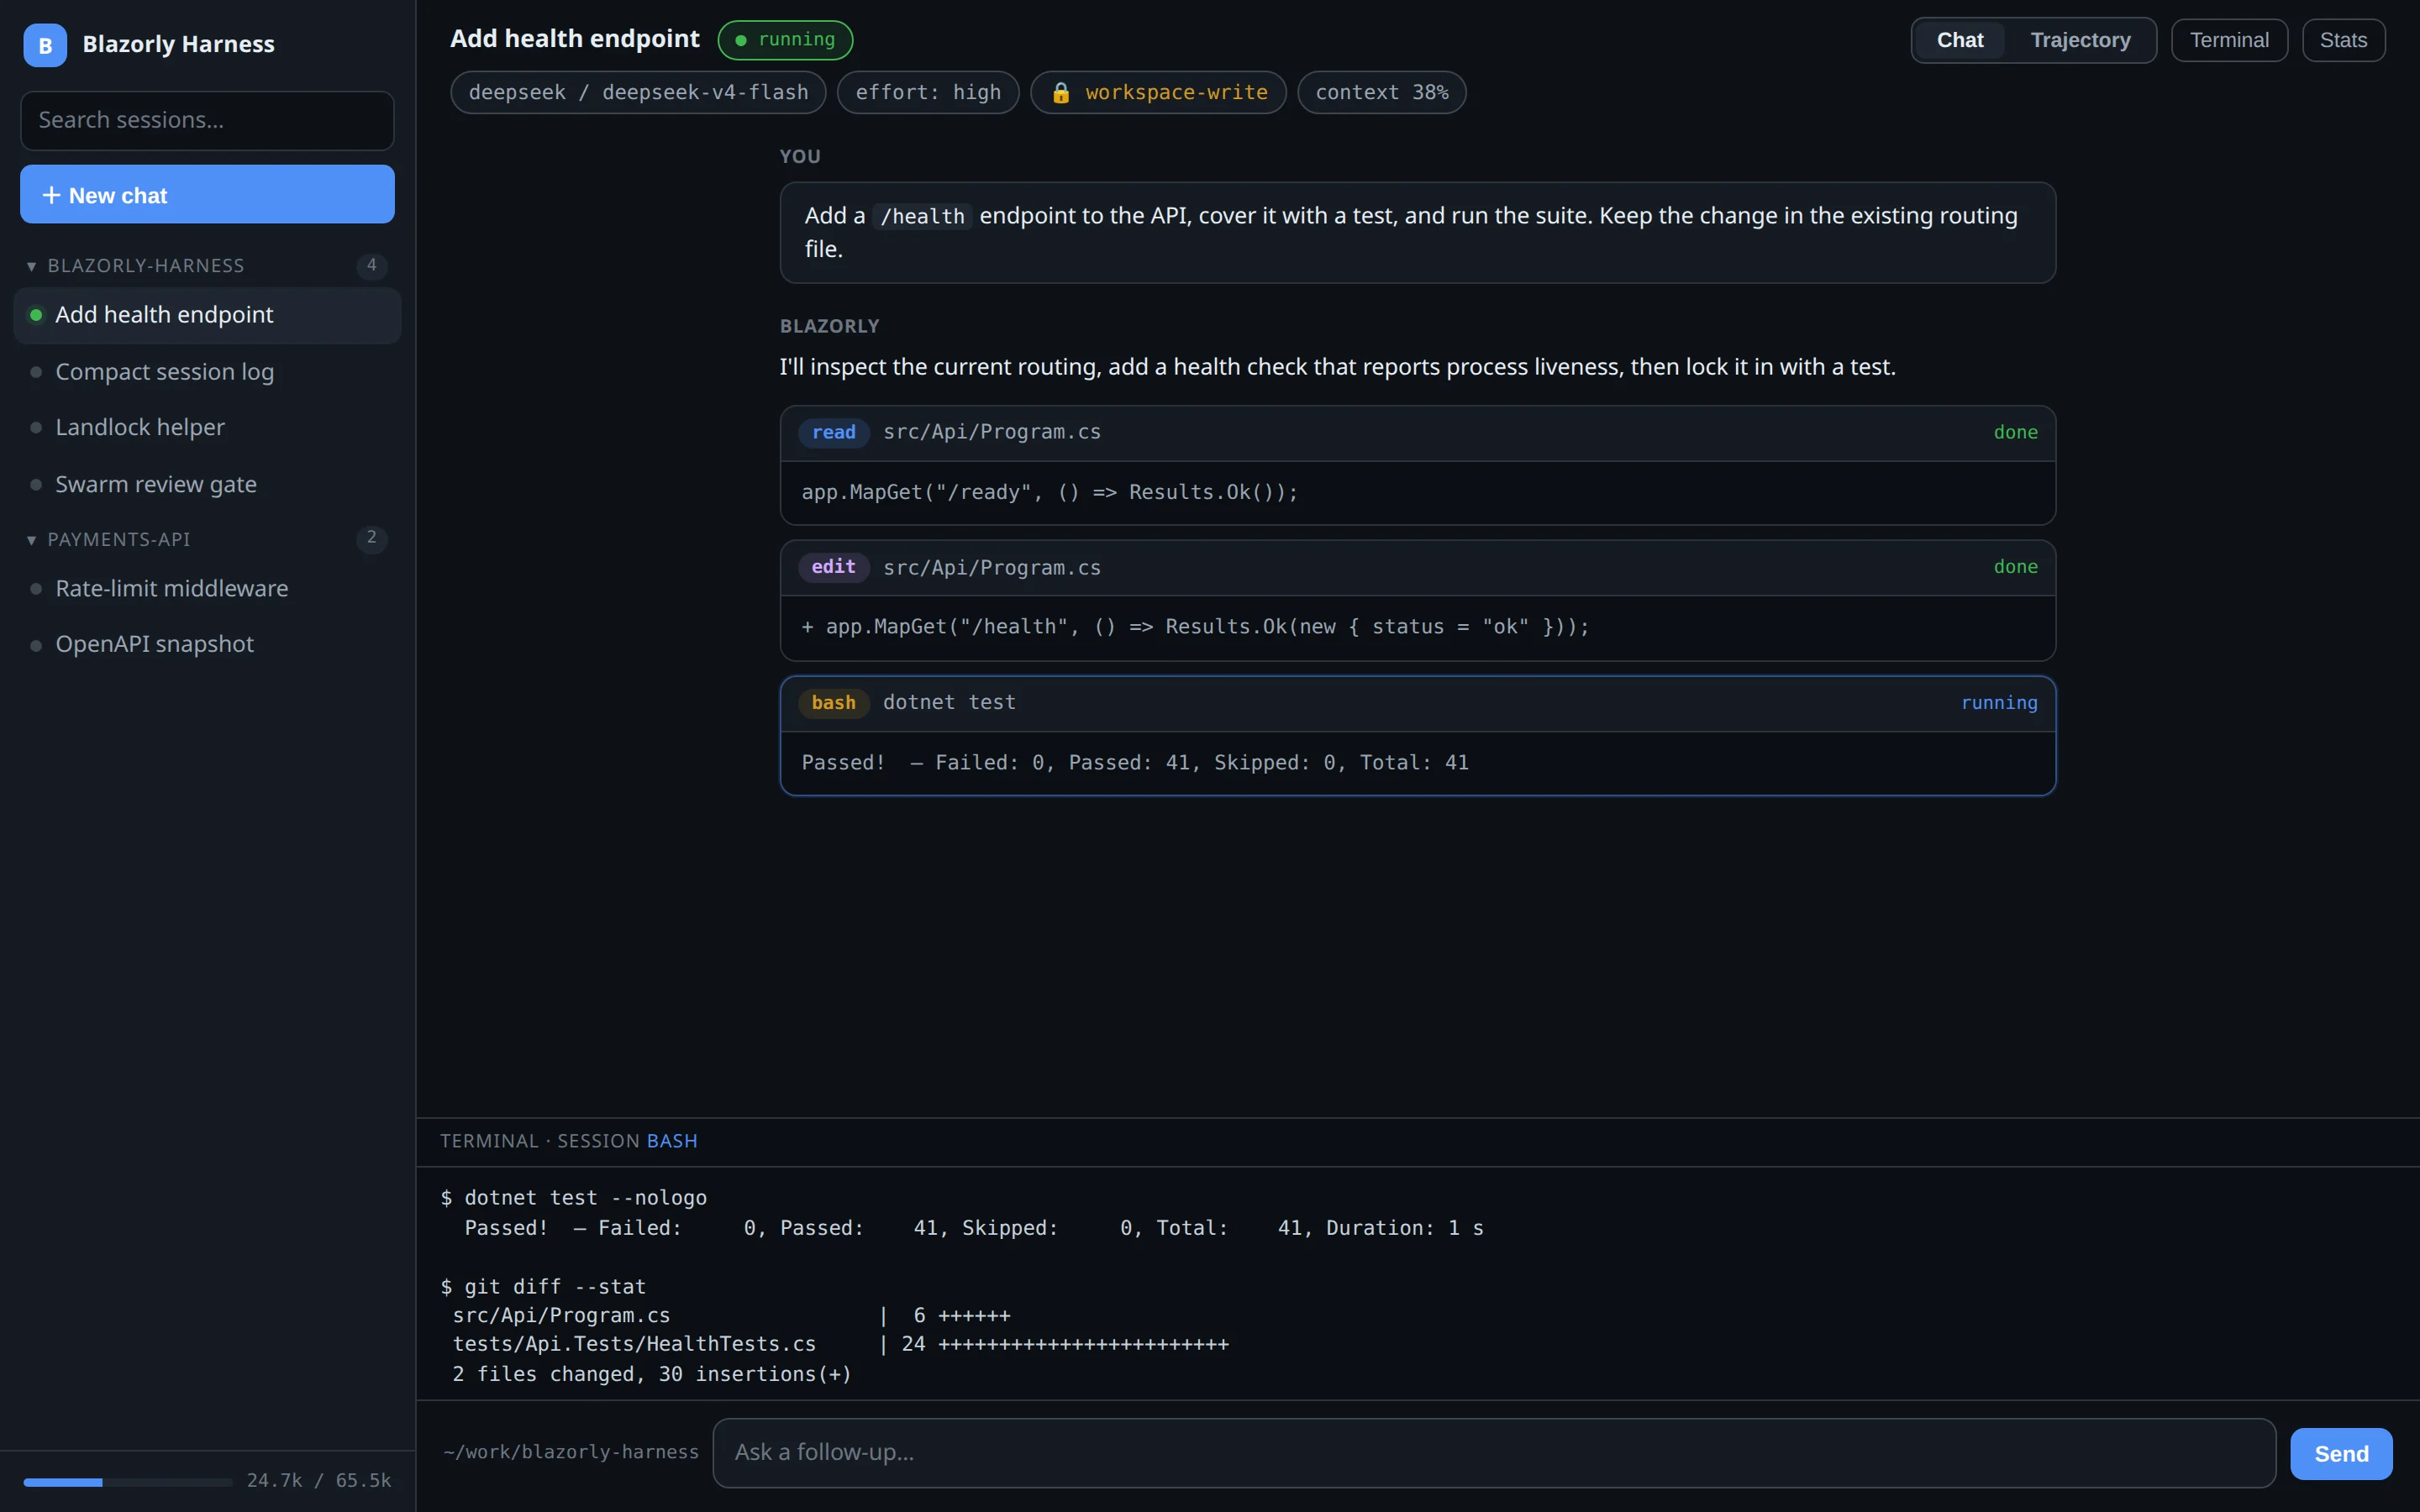Click '2 files changed, 30 insertions(+)' line
The image size is (2420, 1512).
651,1374
